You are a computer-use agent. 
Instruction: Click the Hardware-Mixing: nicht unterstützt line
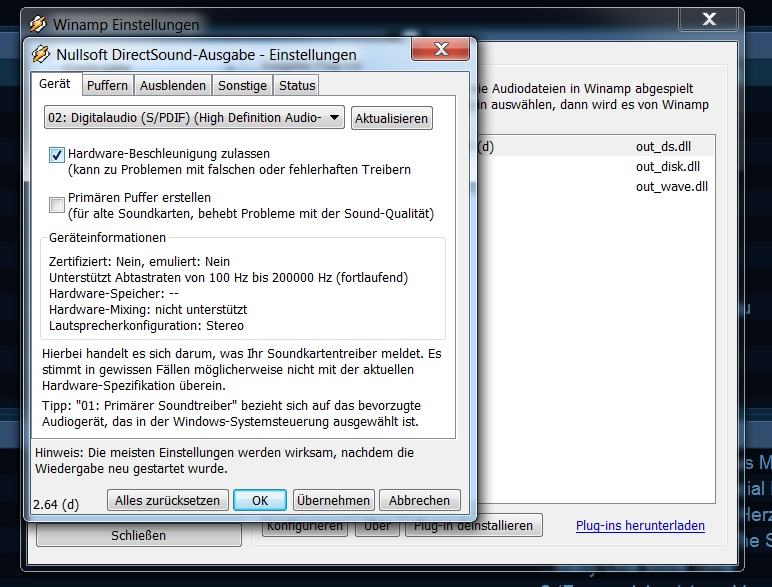coord(148,310)
